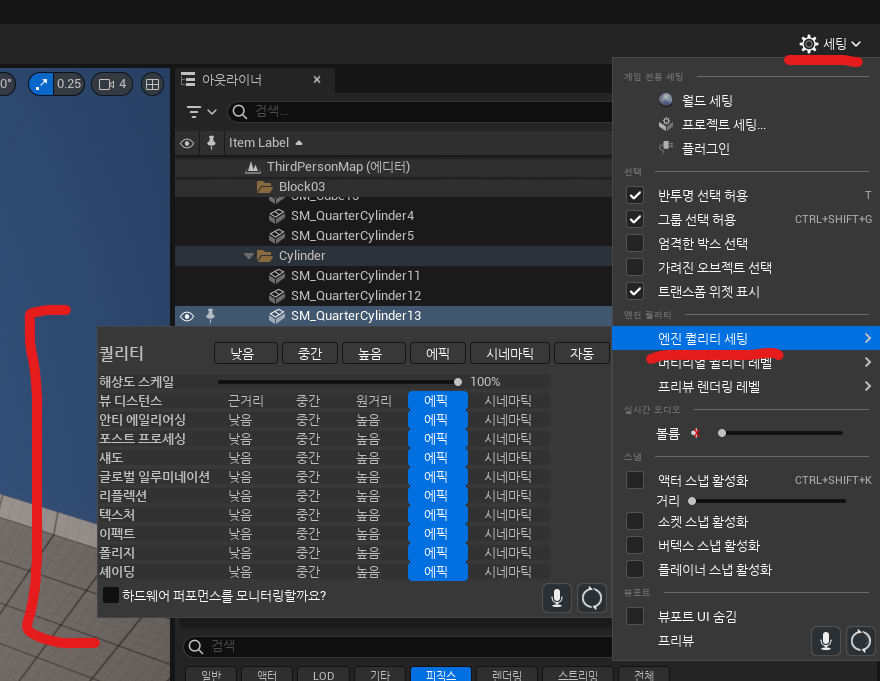The image size is (880, 681).
Task: Toggle 반투명 선택 허용 checkbox
Action: [x=635, y=195]
